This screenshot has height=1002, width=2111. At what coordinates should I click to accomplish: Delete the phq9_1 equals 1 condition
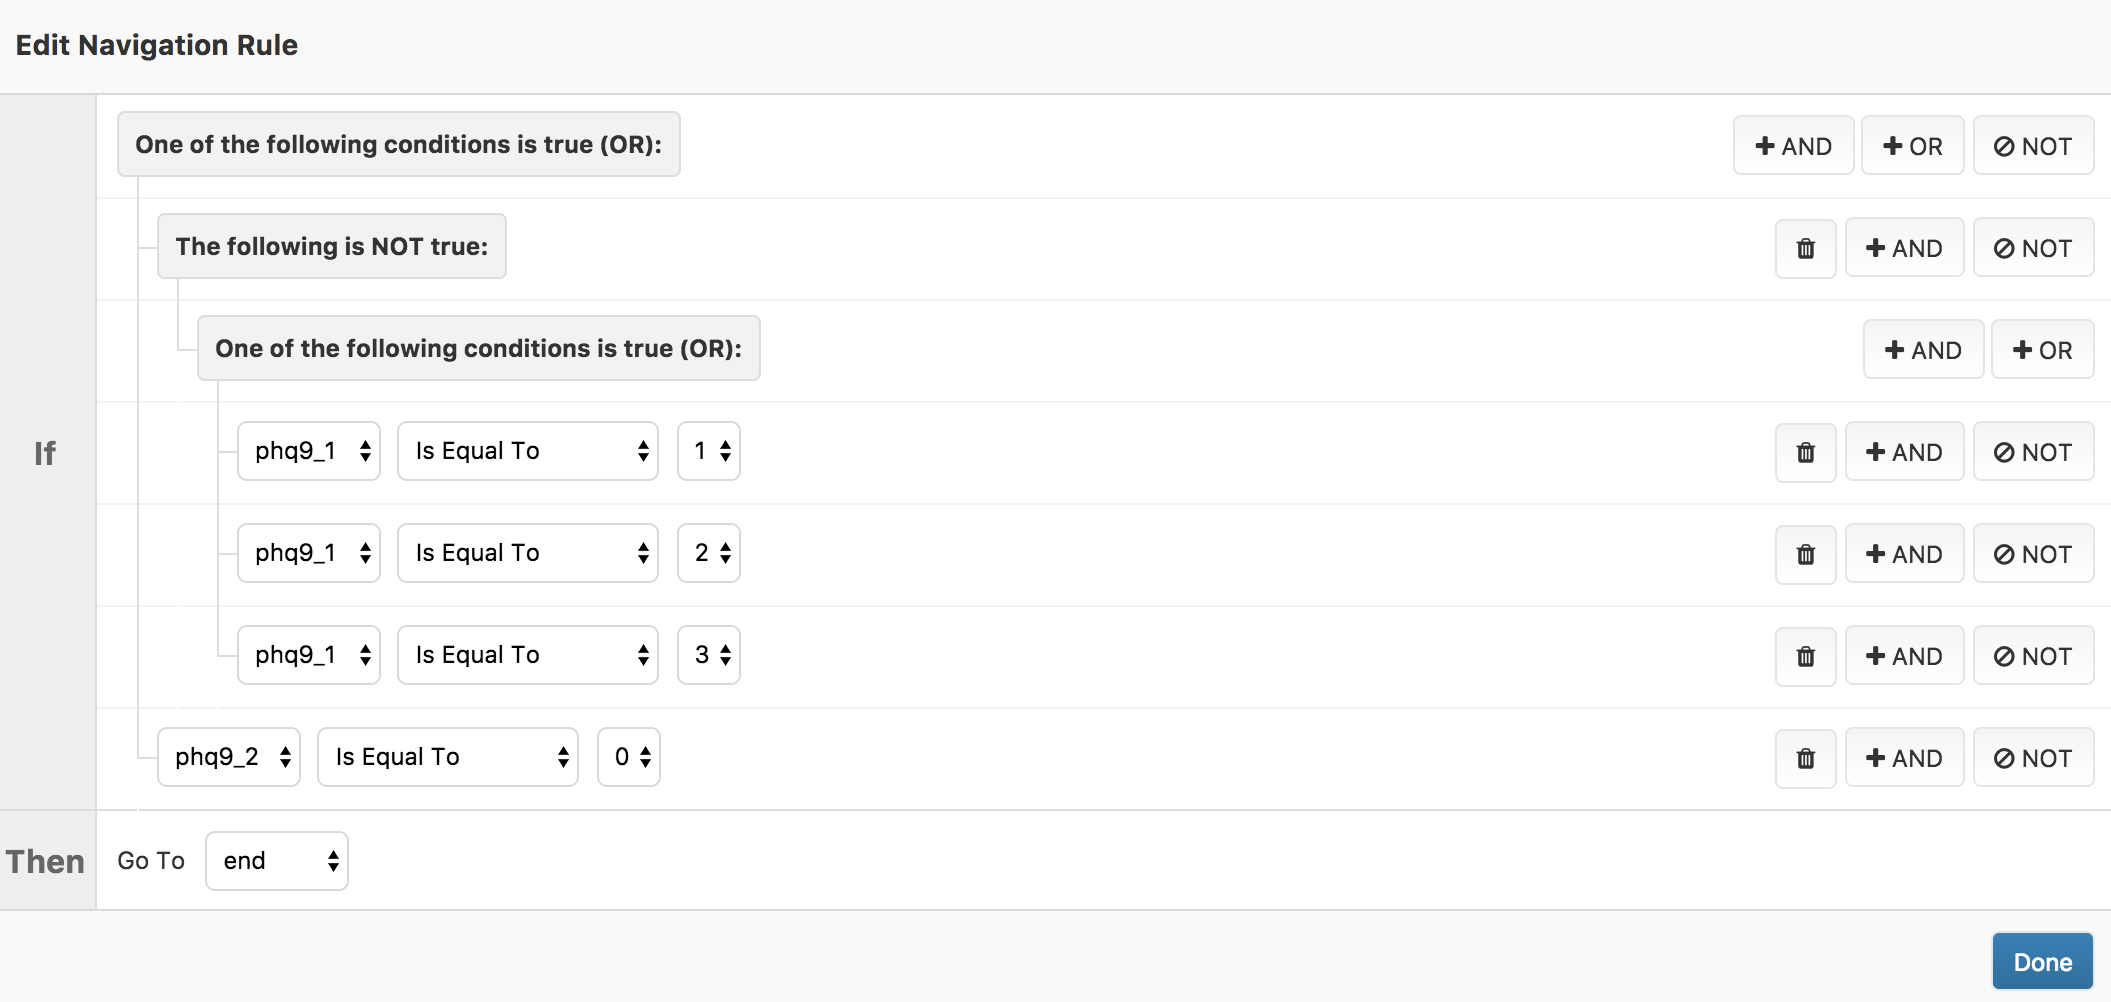1805,453
